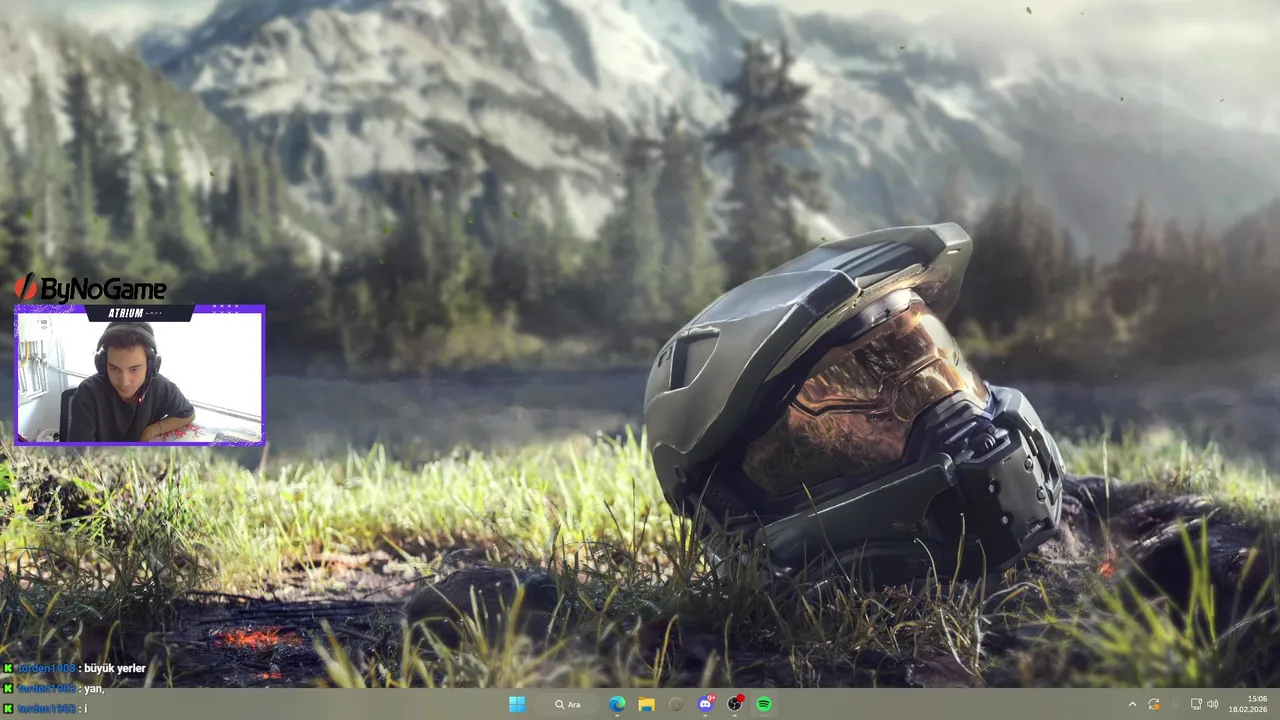Open Microsoft Edge from the taskbar
Viewport: 1280px width, 720px height.
click(x=618, y=704)
